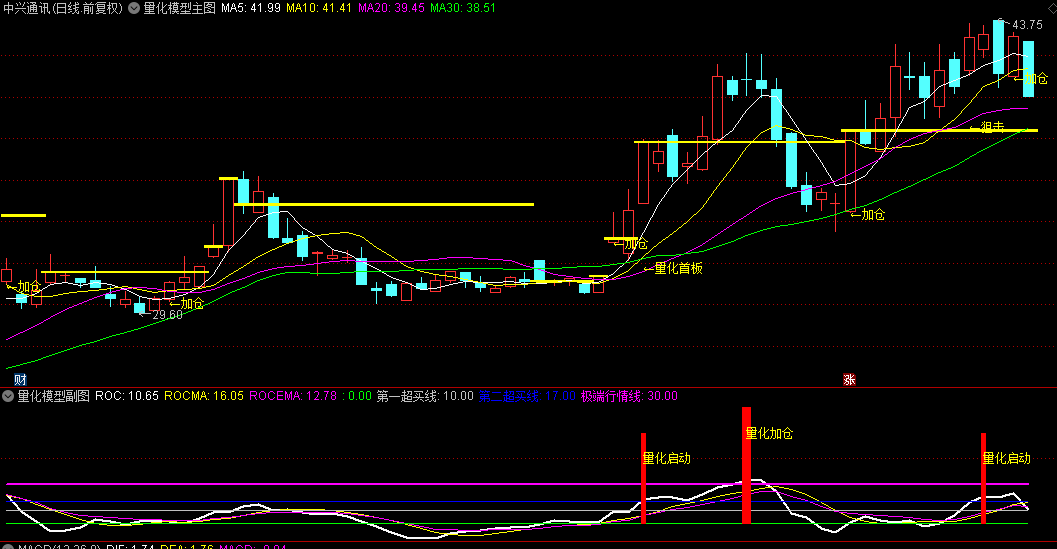Click the 量化首板 signal label
This screenshot has width=1057, height=549.
(x=673, y=268)
